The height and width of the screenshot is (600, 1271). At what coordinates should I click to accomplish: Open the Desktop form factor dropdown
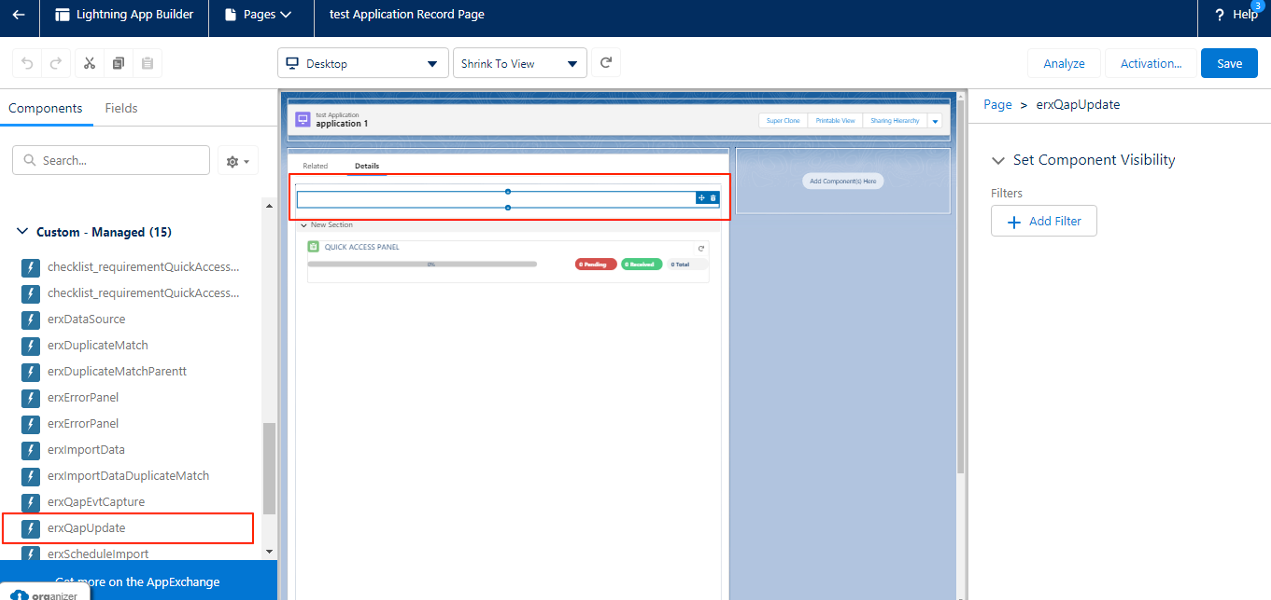coord(361,63)
